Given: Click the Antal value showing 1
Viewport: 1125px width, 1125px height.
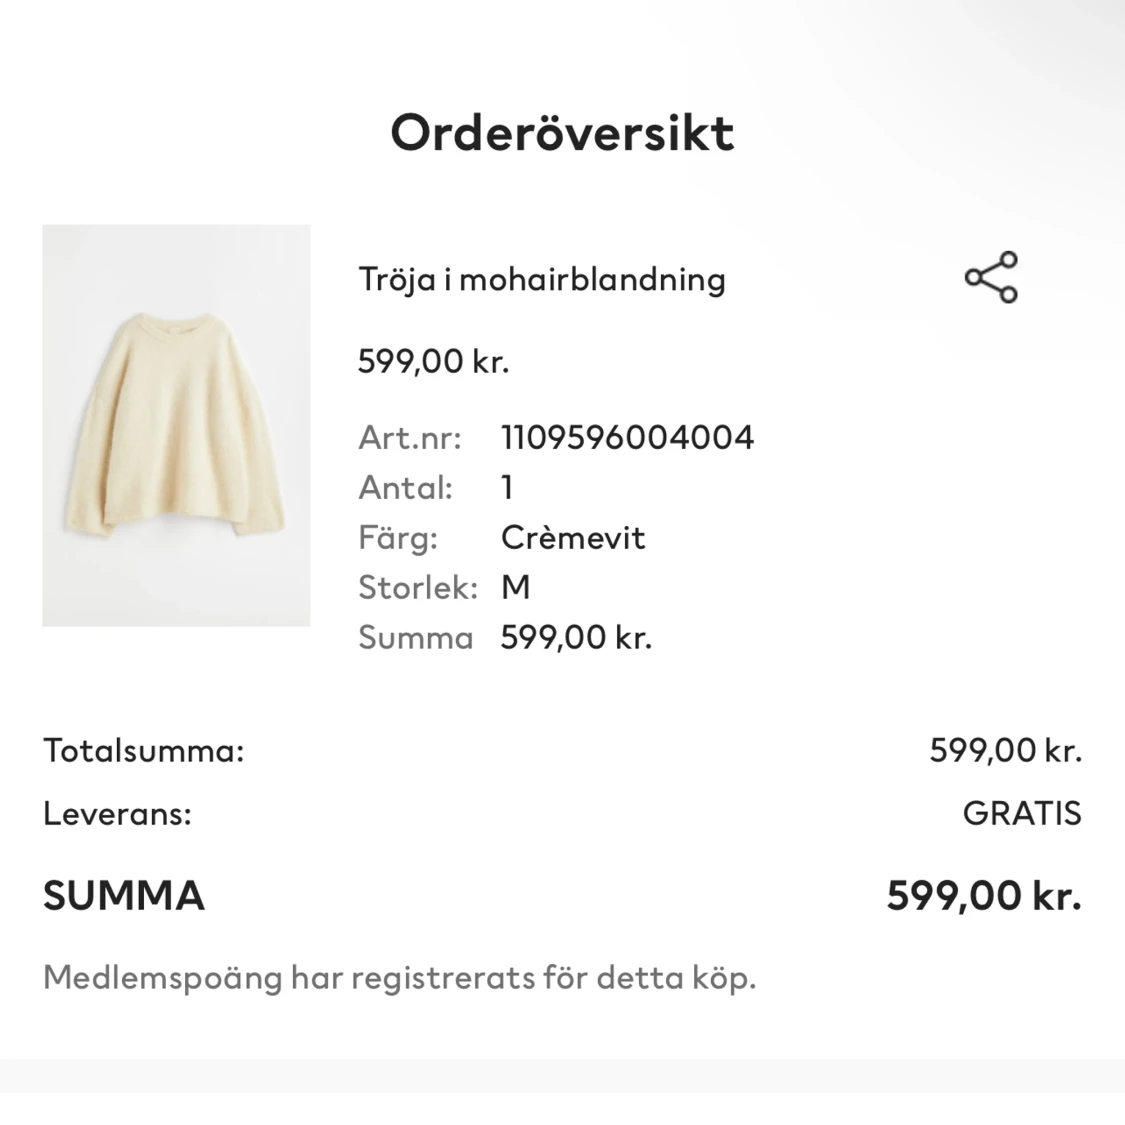Looking at the screenshot, I should pos(506,487).
